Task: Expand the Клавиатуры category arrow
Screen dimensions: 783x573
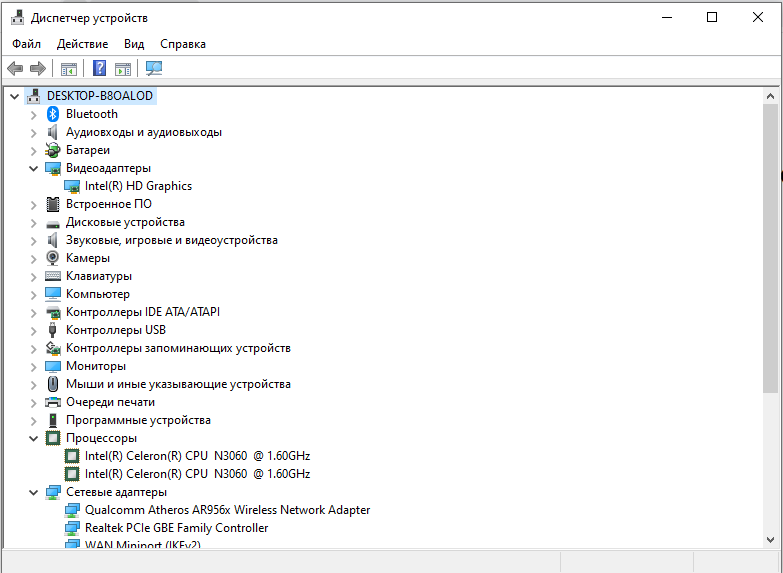Action: click(33, 276)
